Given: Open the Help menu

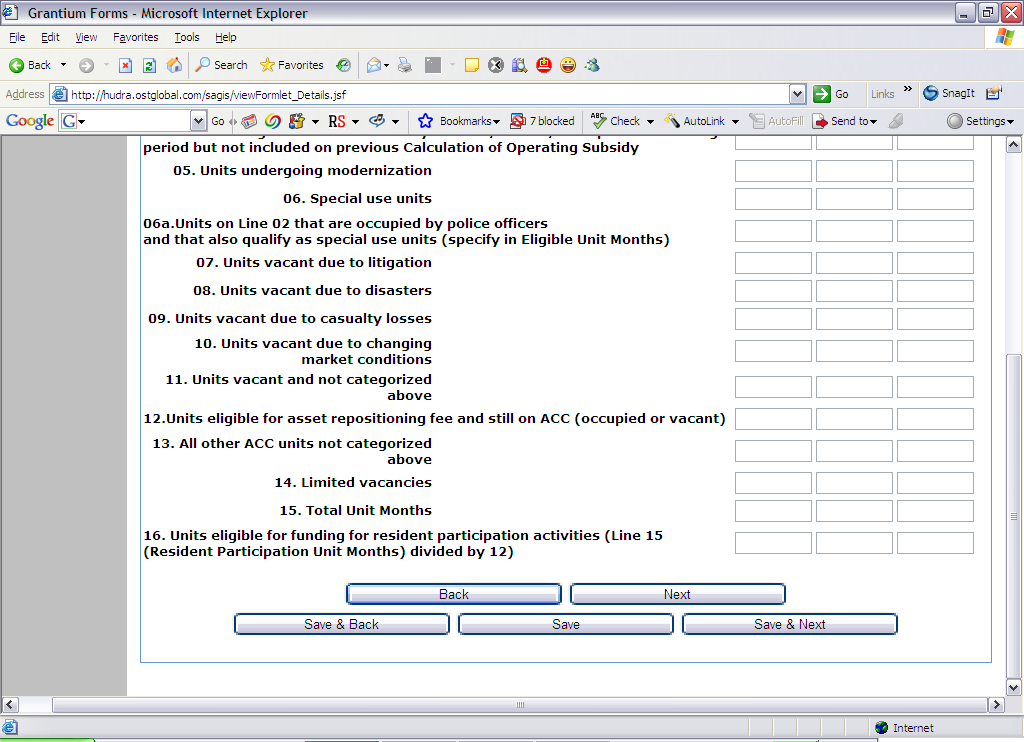Looking at the screenshot, I should (225, 37).
